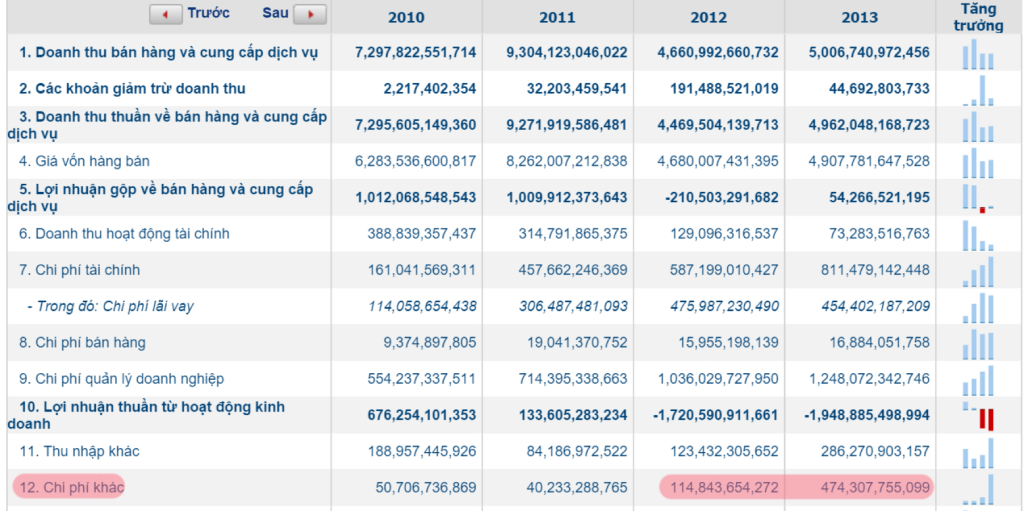Click growth chart for Lợi nhuận gộp row
Viewport: 1024px width, 511px height.
978,197
